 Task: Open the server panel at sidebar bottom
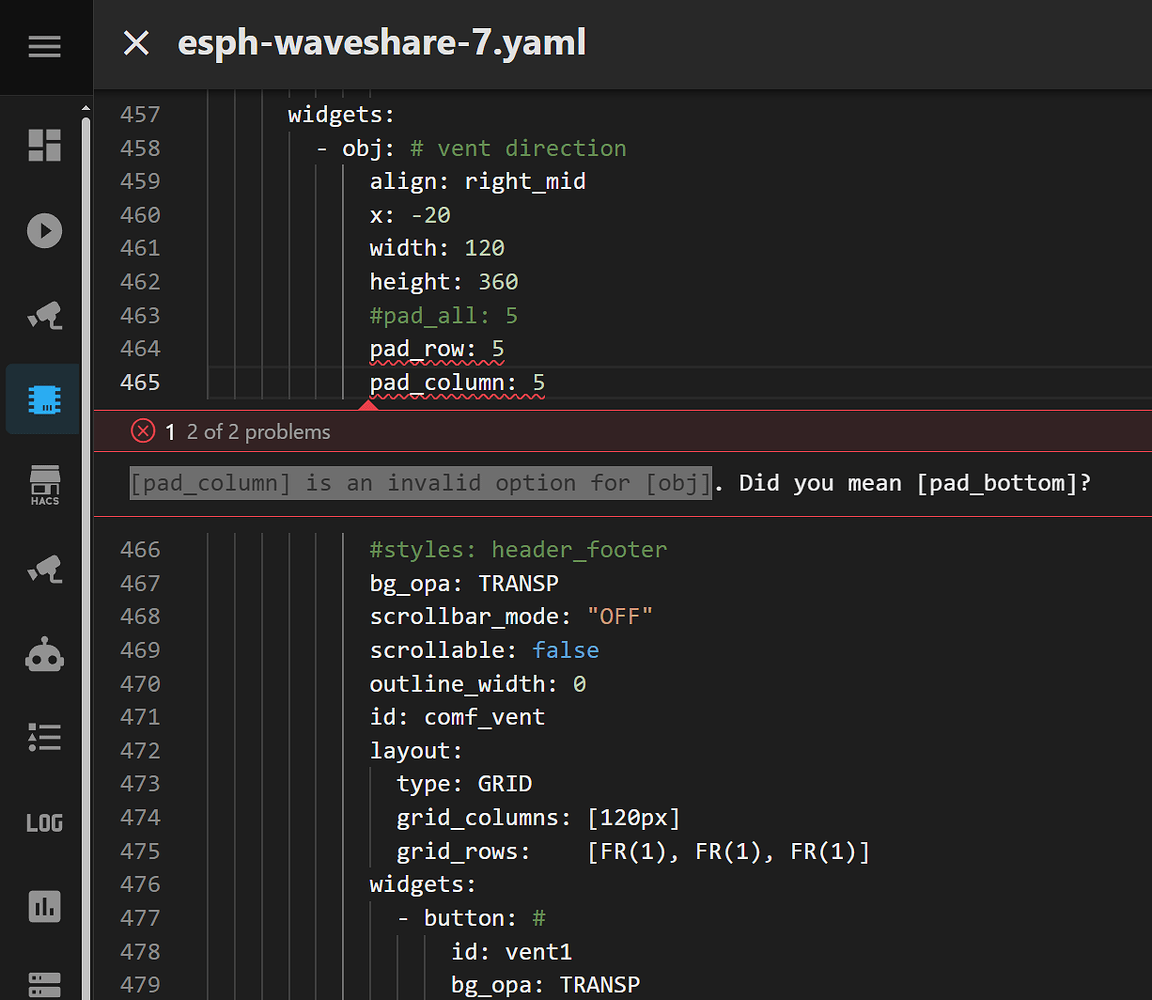45,985
